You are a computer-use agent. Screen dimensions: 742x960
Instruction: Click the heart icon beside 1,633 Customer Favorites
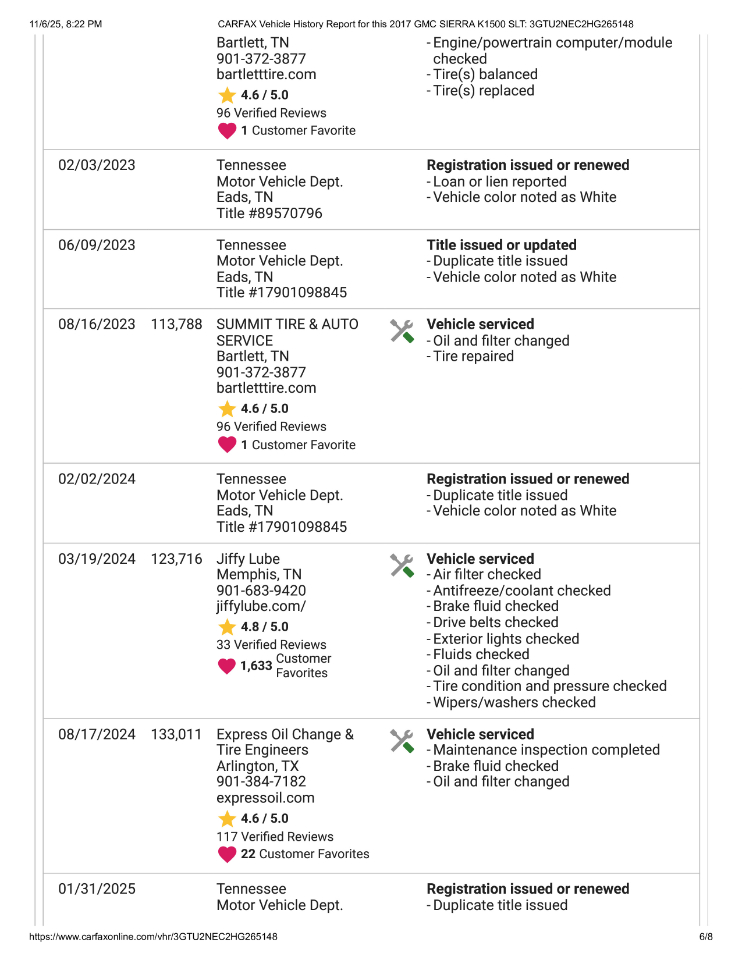click(227, 666)
